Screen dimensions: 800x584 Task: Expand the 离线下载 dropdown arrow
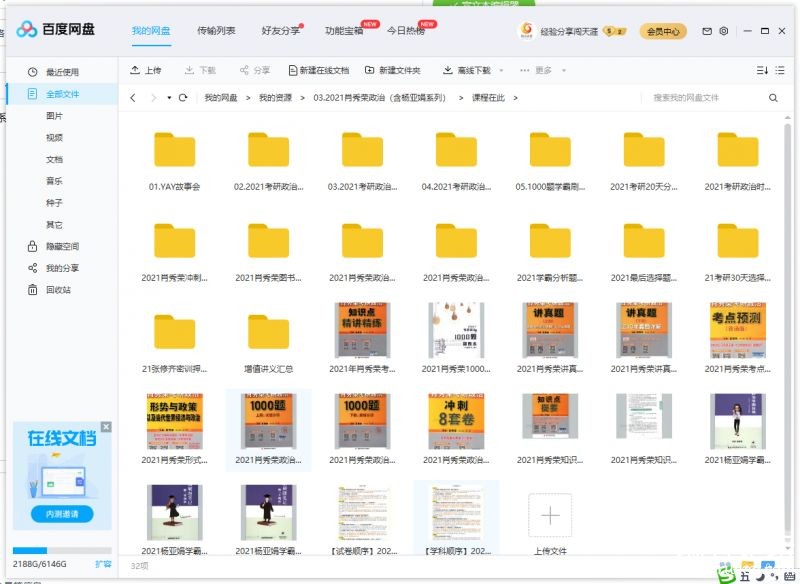click(x=501, y=70)
